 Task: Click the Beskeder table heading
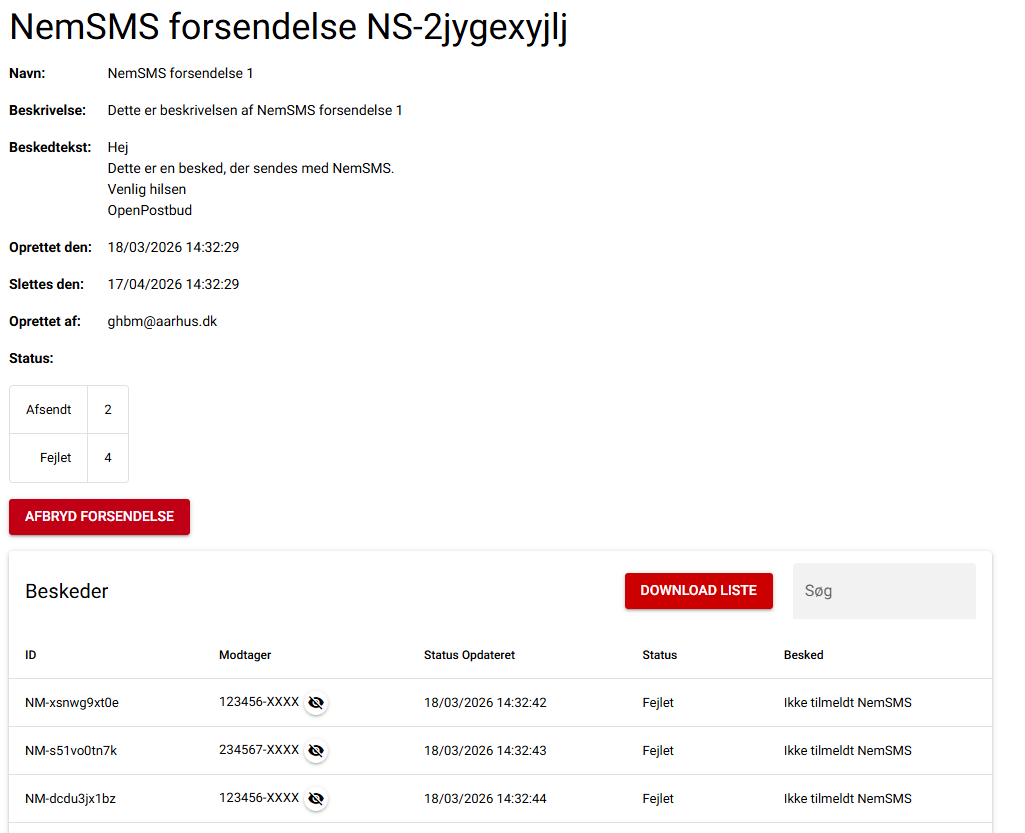(x=67, y=591)
